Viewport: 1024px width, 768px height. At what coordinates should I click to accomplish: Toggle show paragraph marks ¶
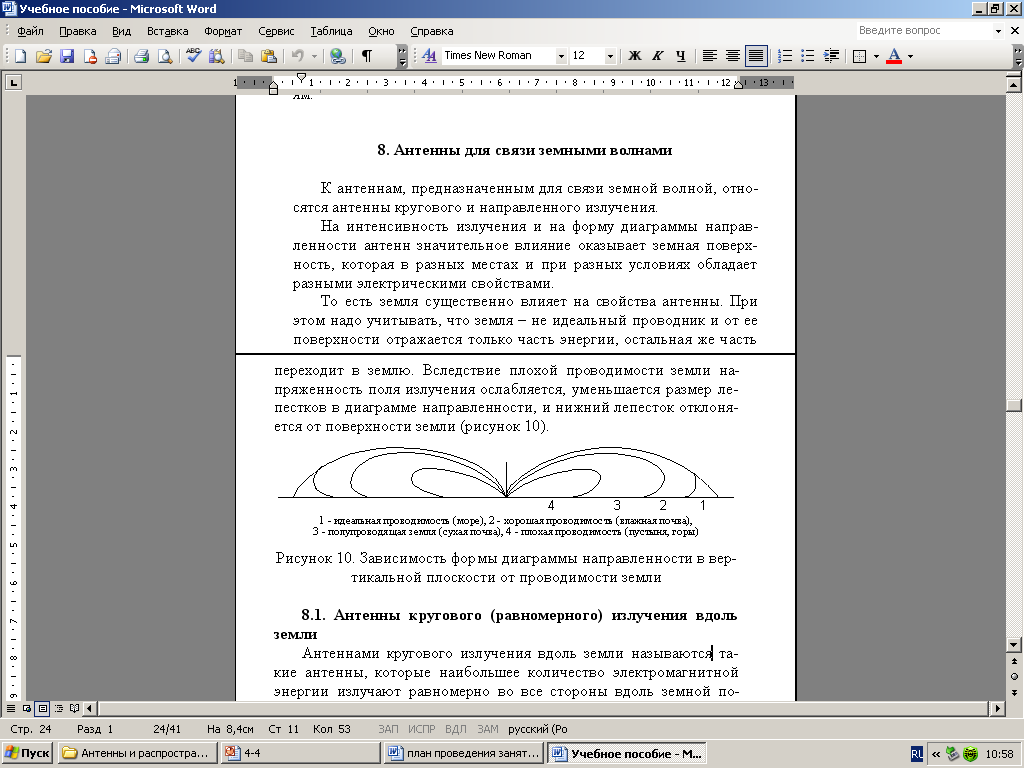click(367, 56)
